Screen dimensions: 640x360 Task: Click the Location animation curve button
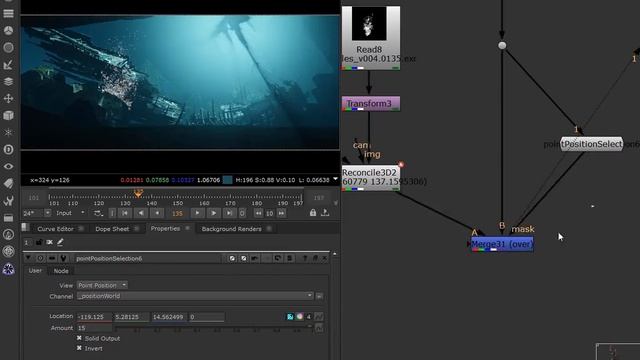[x=319, y=317]
